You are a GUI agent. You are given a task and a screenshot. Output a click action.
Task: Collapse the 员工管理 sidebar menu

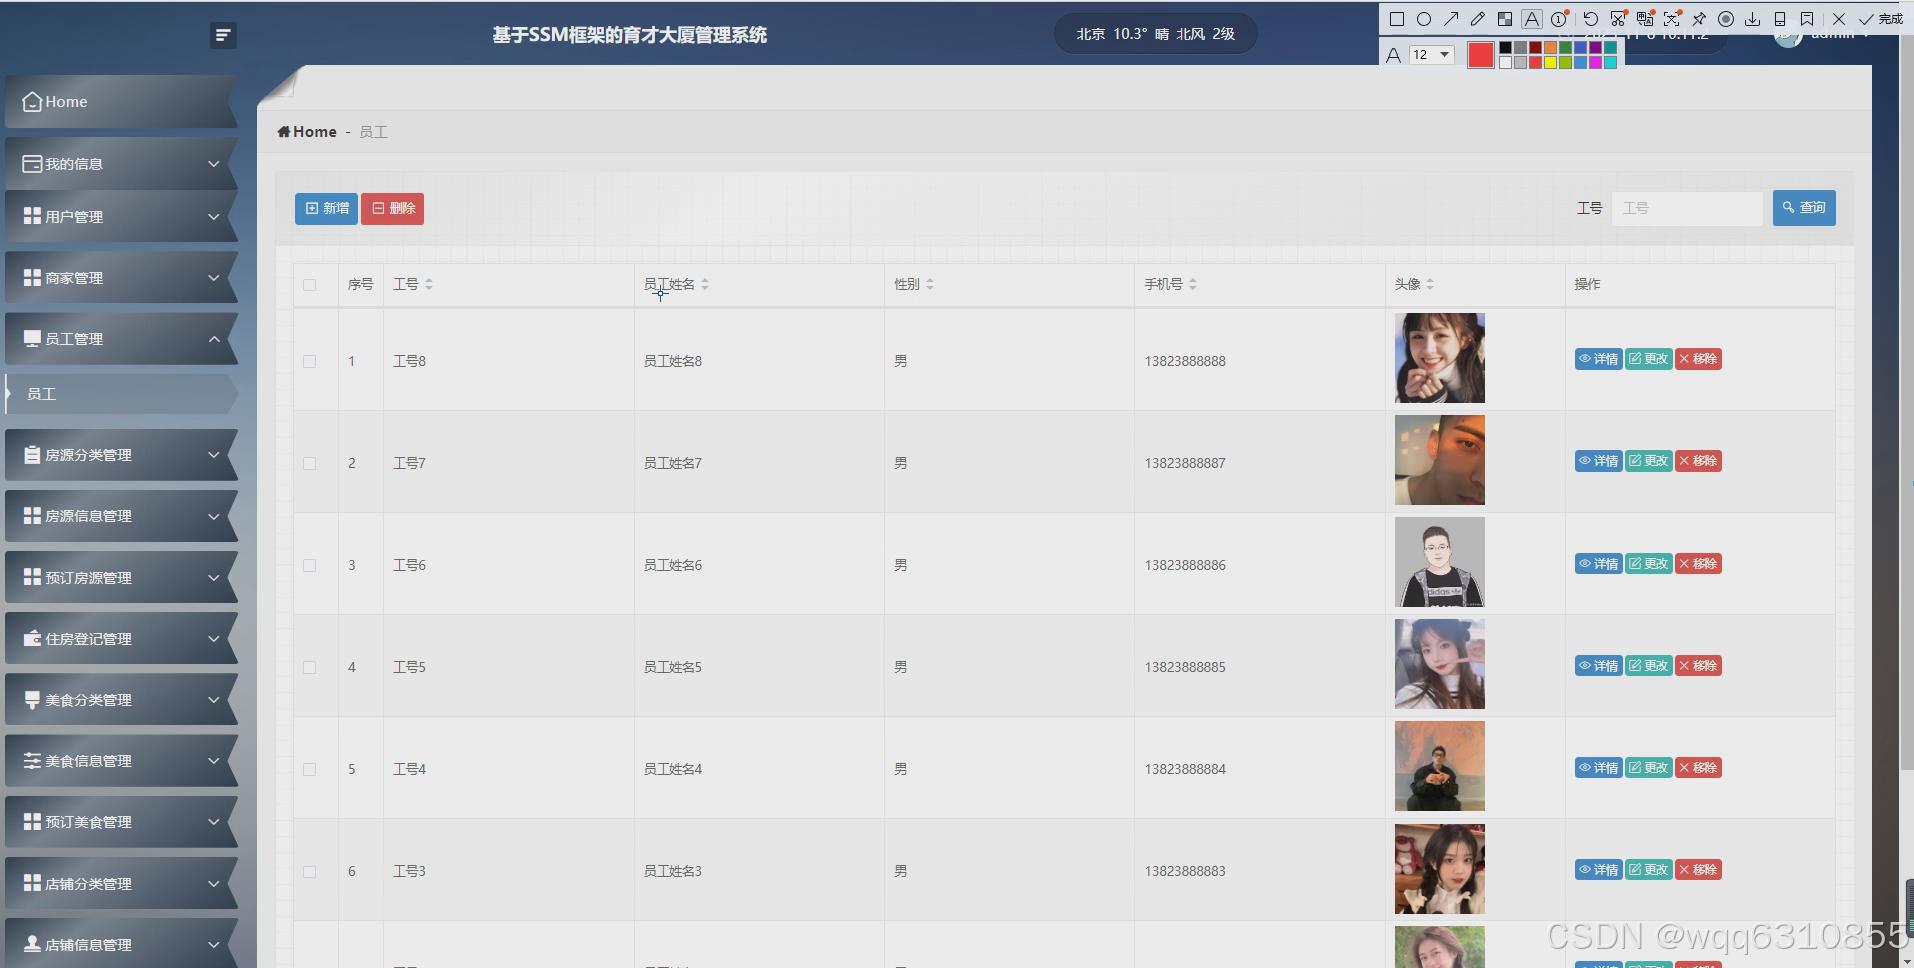[x=120, y=339]
